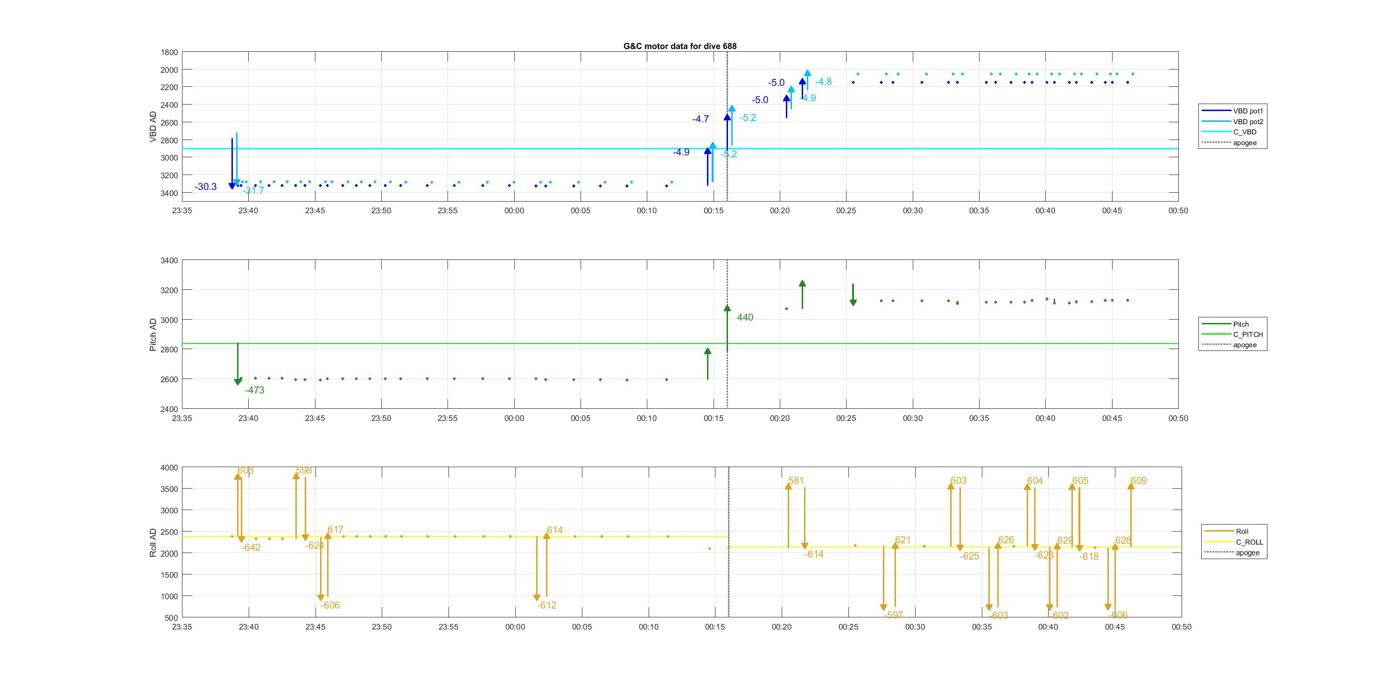Click the "-597" roll data label
This screenshot has width=1400, height=693.
[893, 615]
